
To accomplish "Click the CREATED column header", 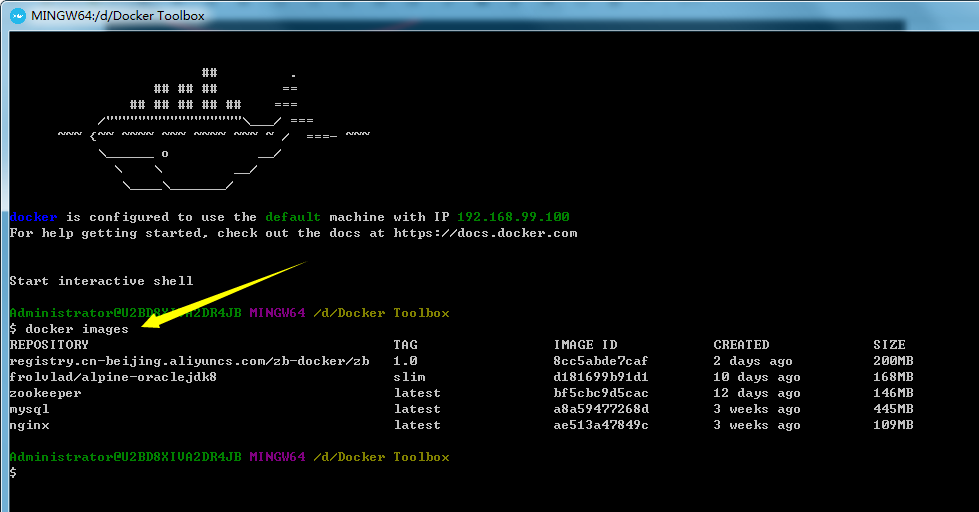I will click(741, 345).
